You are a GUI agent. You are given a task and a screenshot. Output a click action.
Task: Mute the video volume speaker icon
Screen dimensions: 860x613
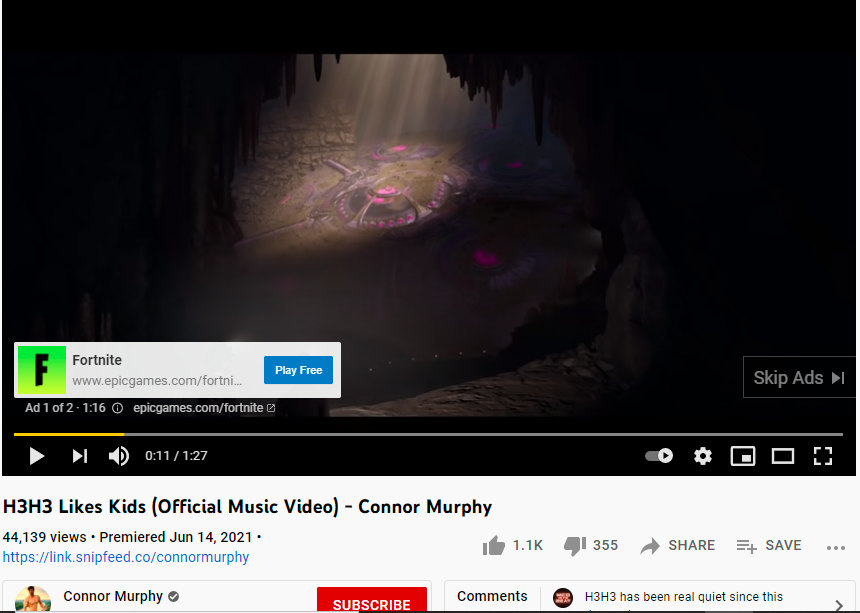coord(119,456)
